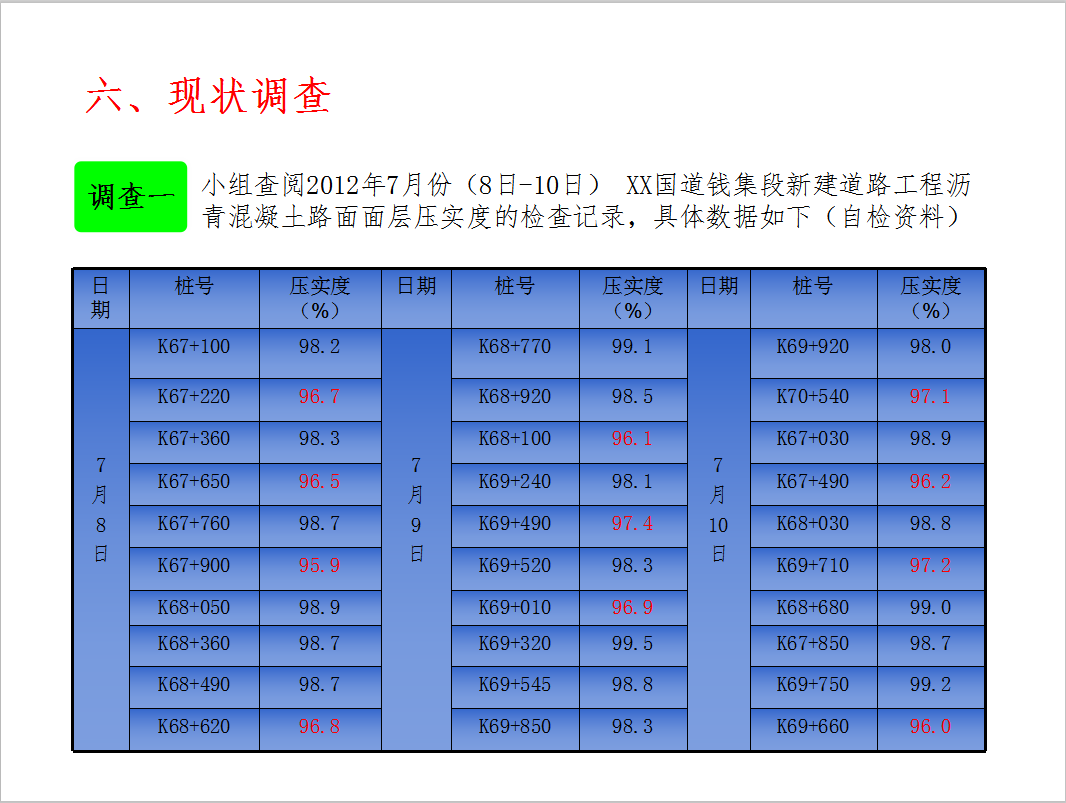Click the description paragraph starting 小组查阅2012年7月份
The width and height of the screenshot is (1066, 803).
pyautogui.click(x=586, y=201)
